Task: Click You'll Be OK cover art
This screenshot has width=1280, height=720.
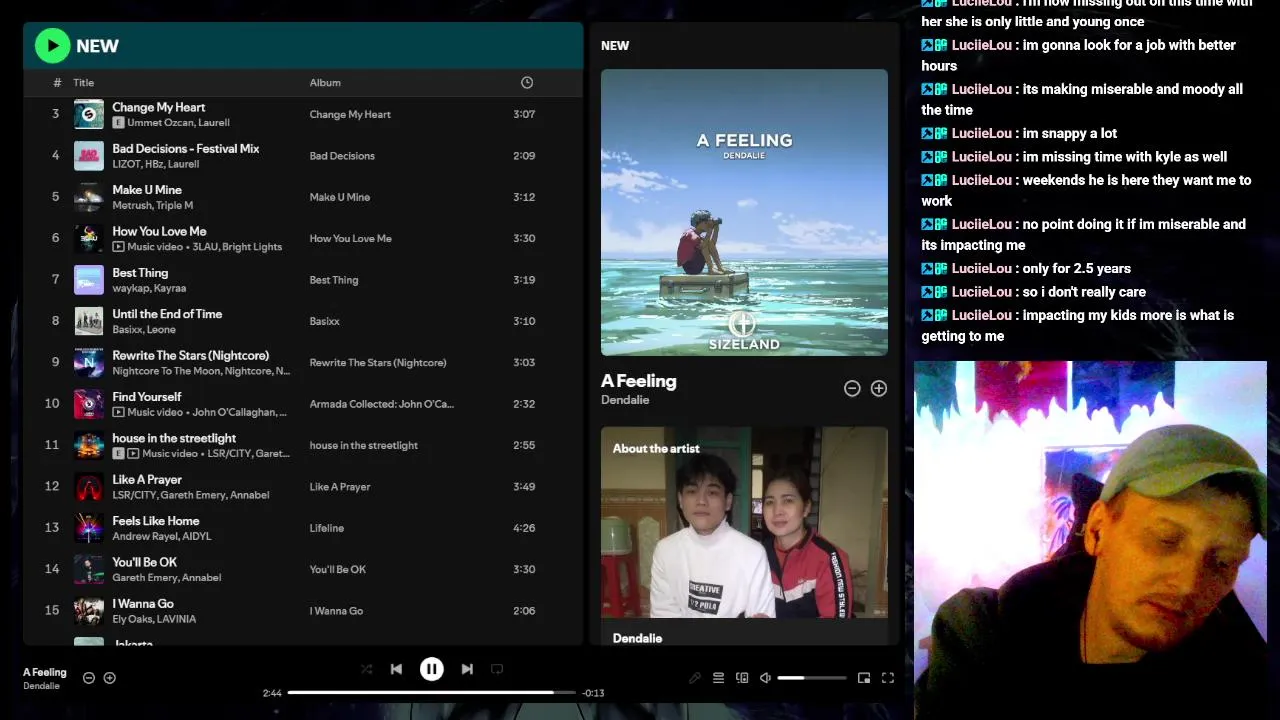Action: coord(89,569)
